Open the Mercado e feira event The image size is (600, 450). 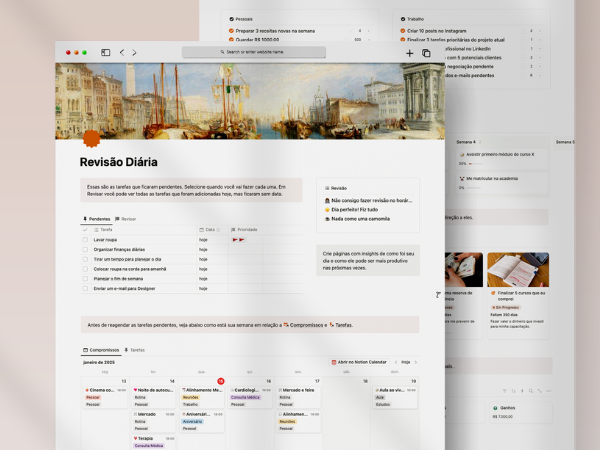(x=299, y=397)
